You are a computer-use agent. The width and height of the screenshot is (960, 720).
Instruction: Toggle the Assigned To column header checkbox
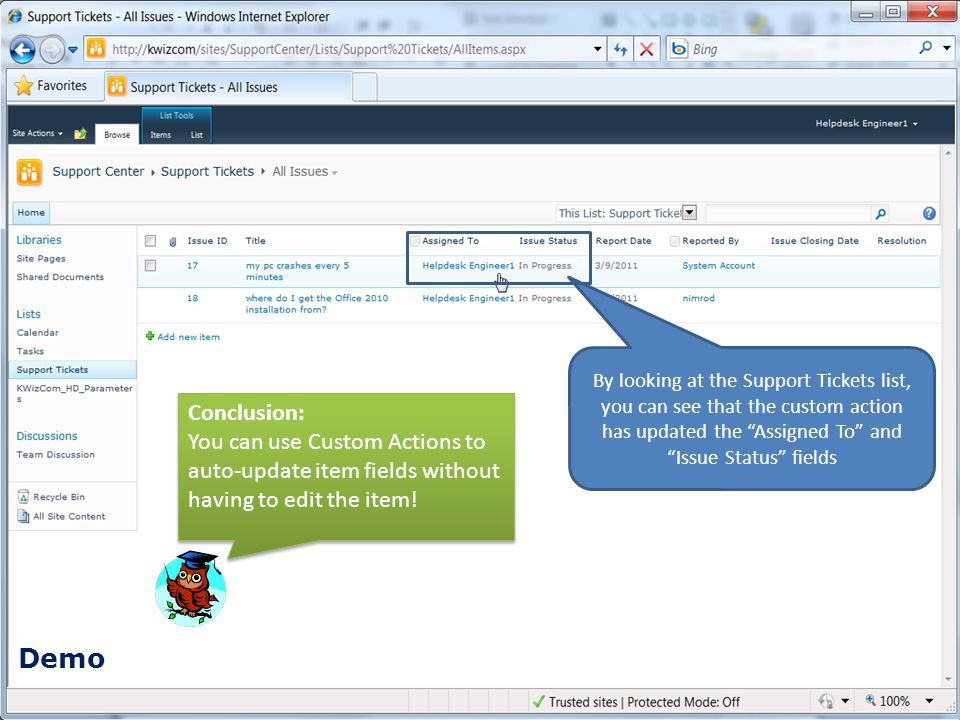coord(414,241)
